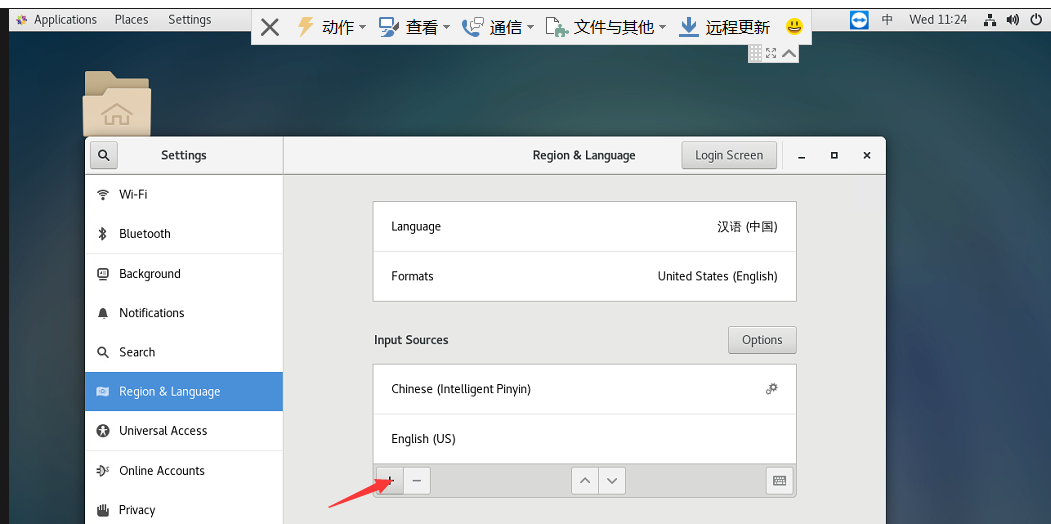This screenshot has height=524, width=1051.
Task: Move input source down with arrow
Action: click(x=612, y=480)
